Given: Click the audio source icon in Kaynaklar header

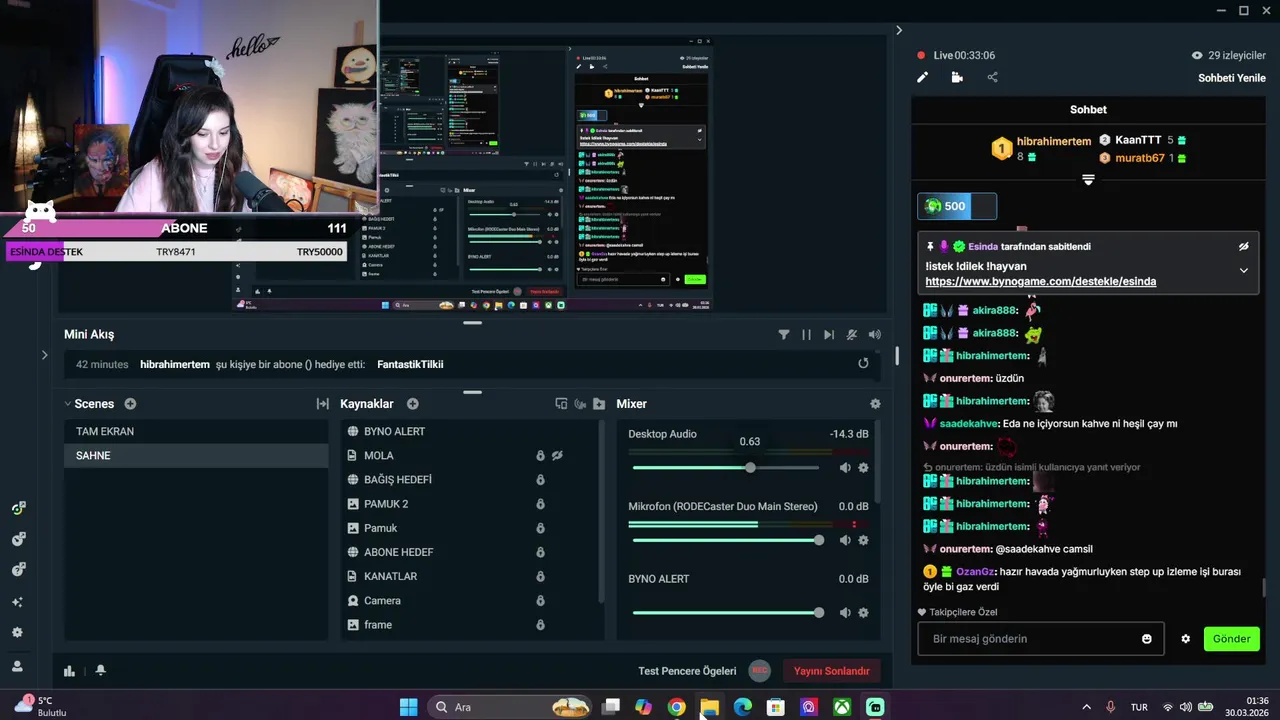Looking at the screenshot, I should 580,404.
